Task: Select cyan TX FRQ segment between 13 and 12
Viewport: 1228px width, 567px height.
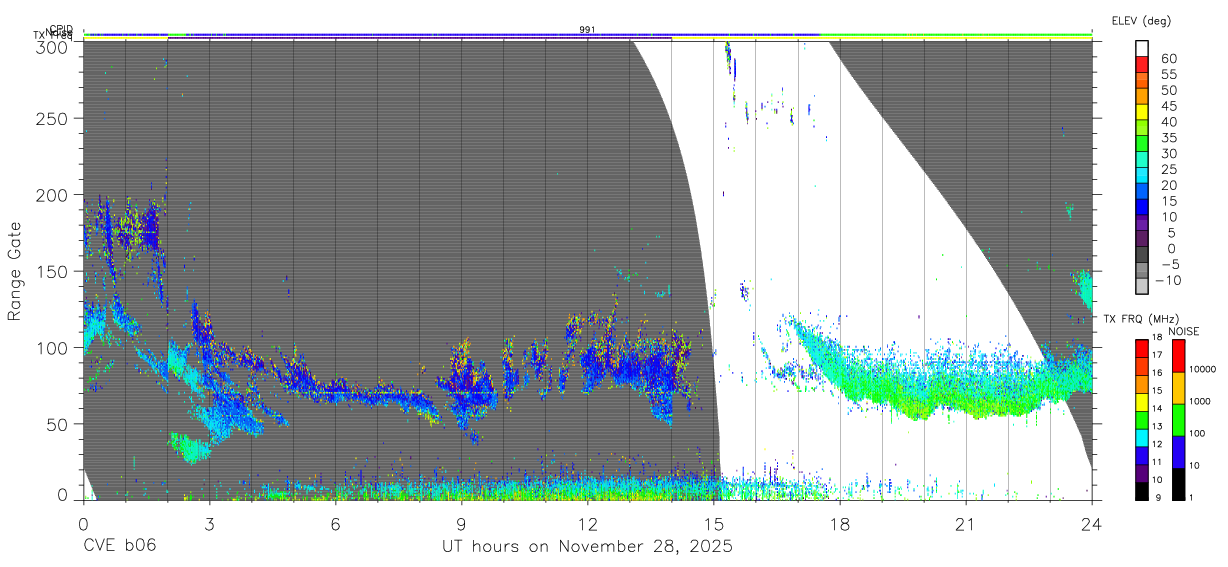Action: point(1143,436)
